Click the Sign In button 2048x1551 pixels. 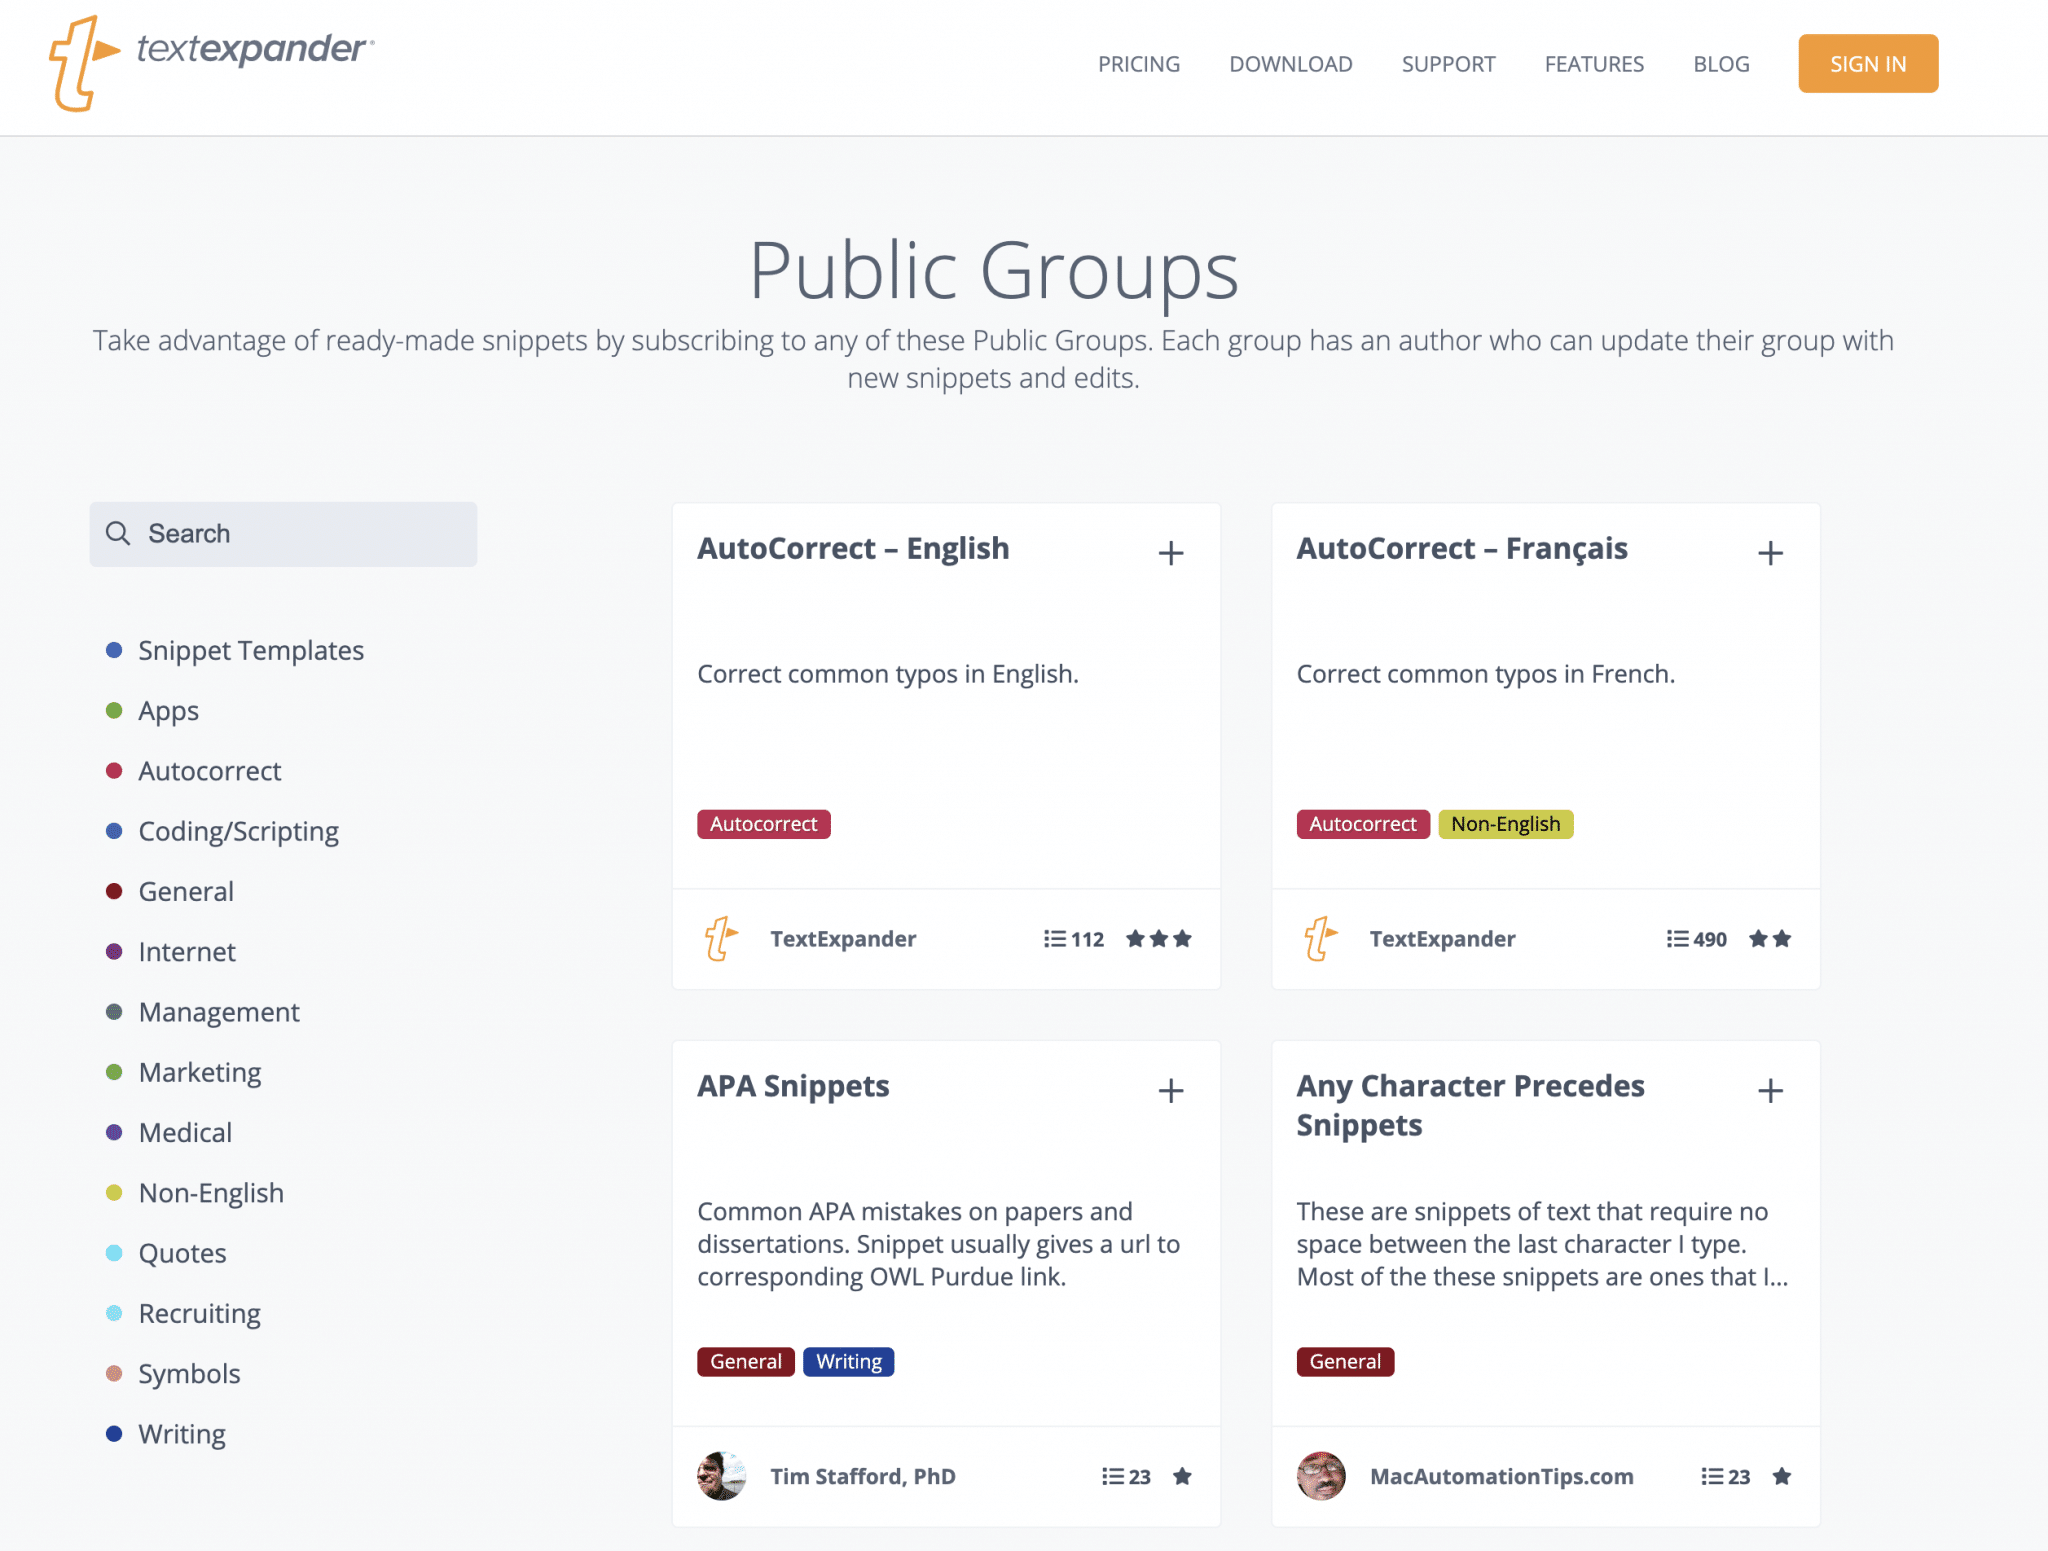click(1868, 64)
